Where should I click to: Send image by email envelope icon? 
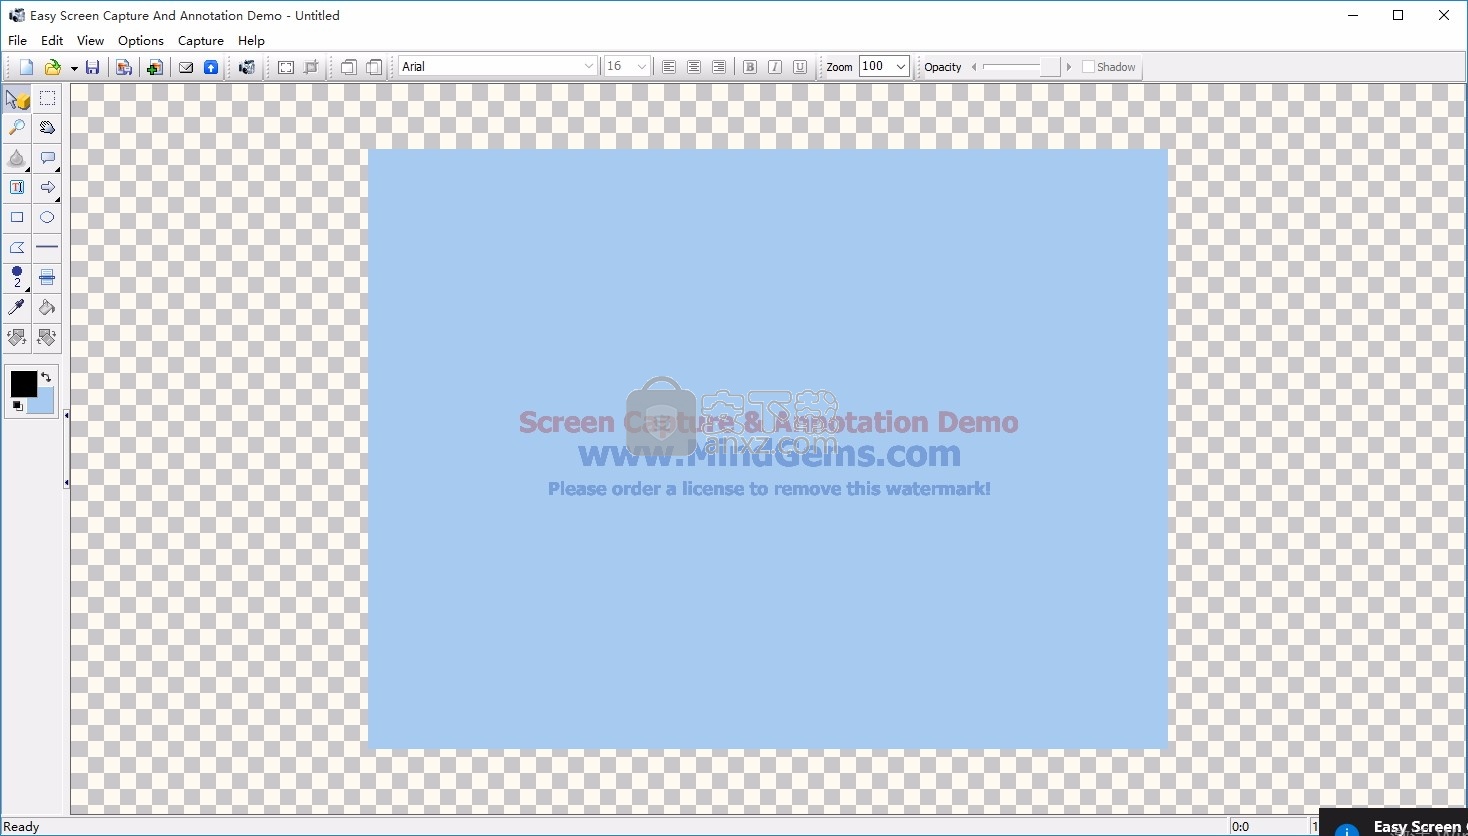[186, 67]
